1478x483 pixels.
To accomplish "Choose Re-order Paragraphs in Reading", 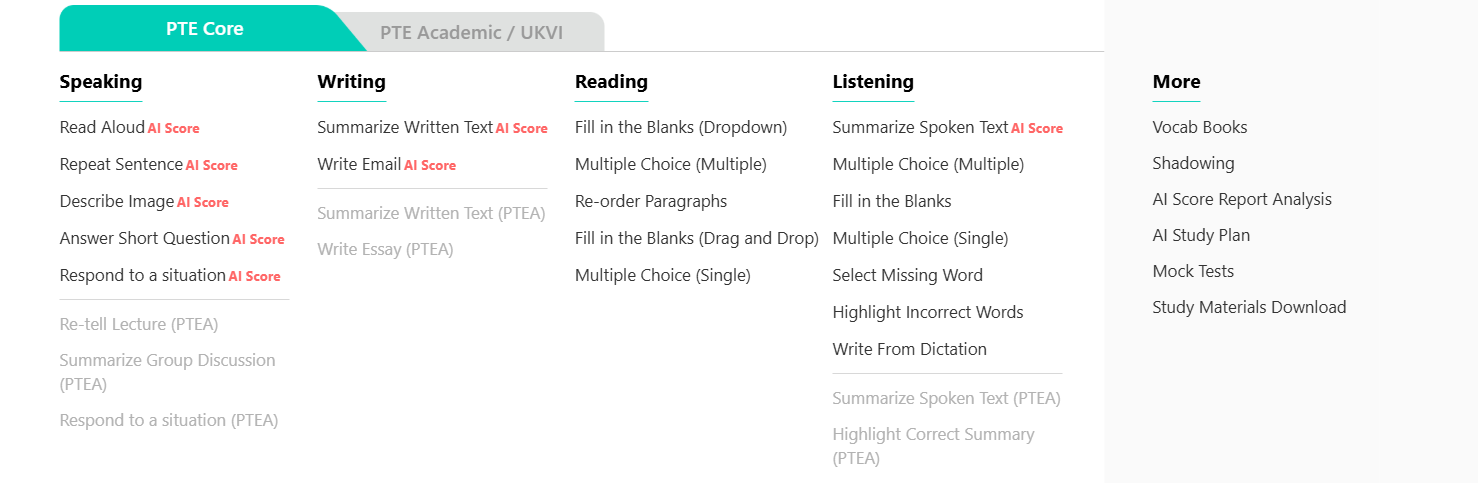I will (651, 202).
